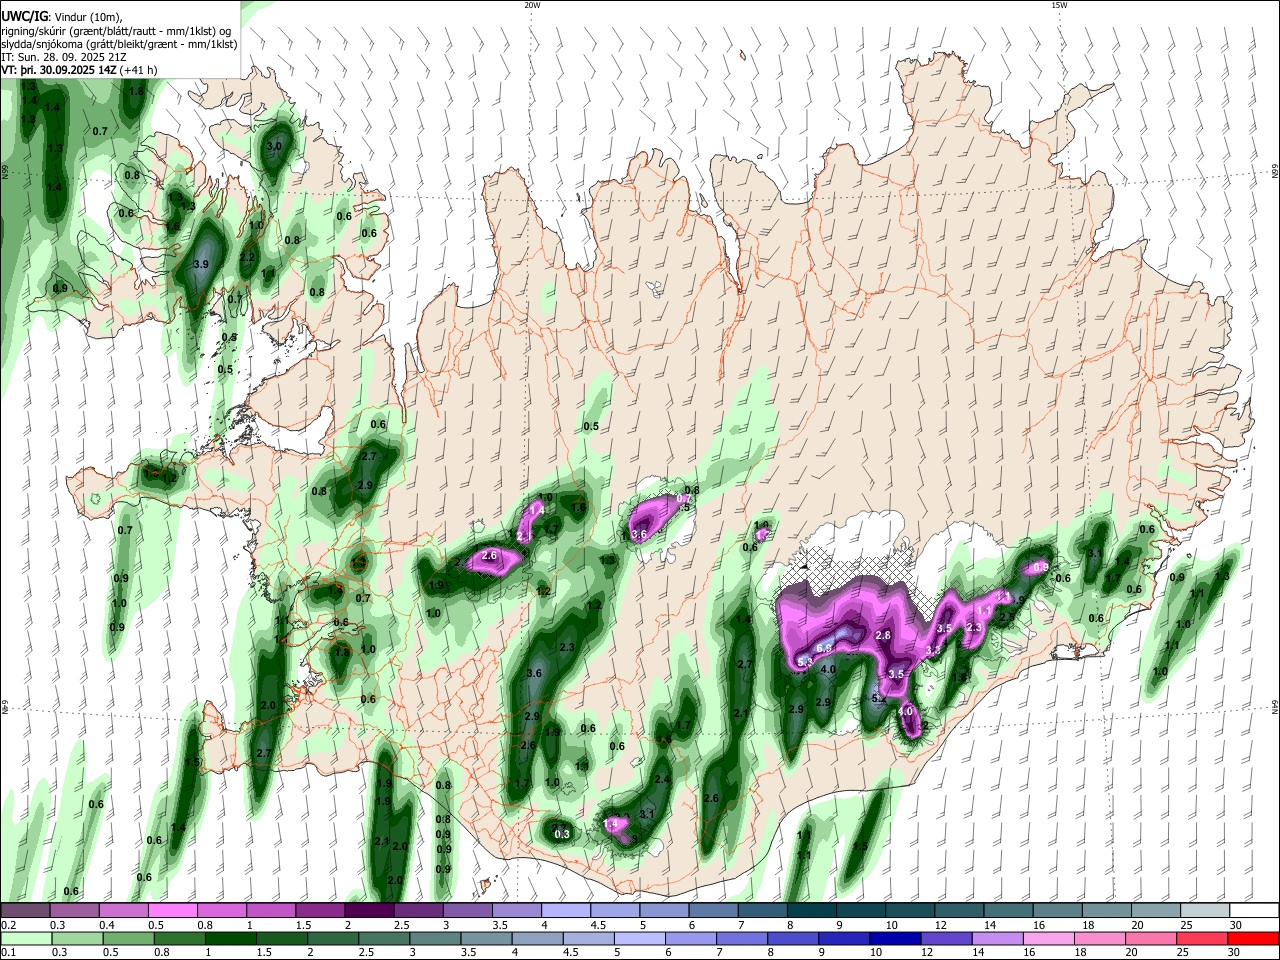Pick the dark teal snow swatch between 9 and 10

point(860,910)
